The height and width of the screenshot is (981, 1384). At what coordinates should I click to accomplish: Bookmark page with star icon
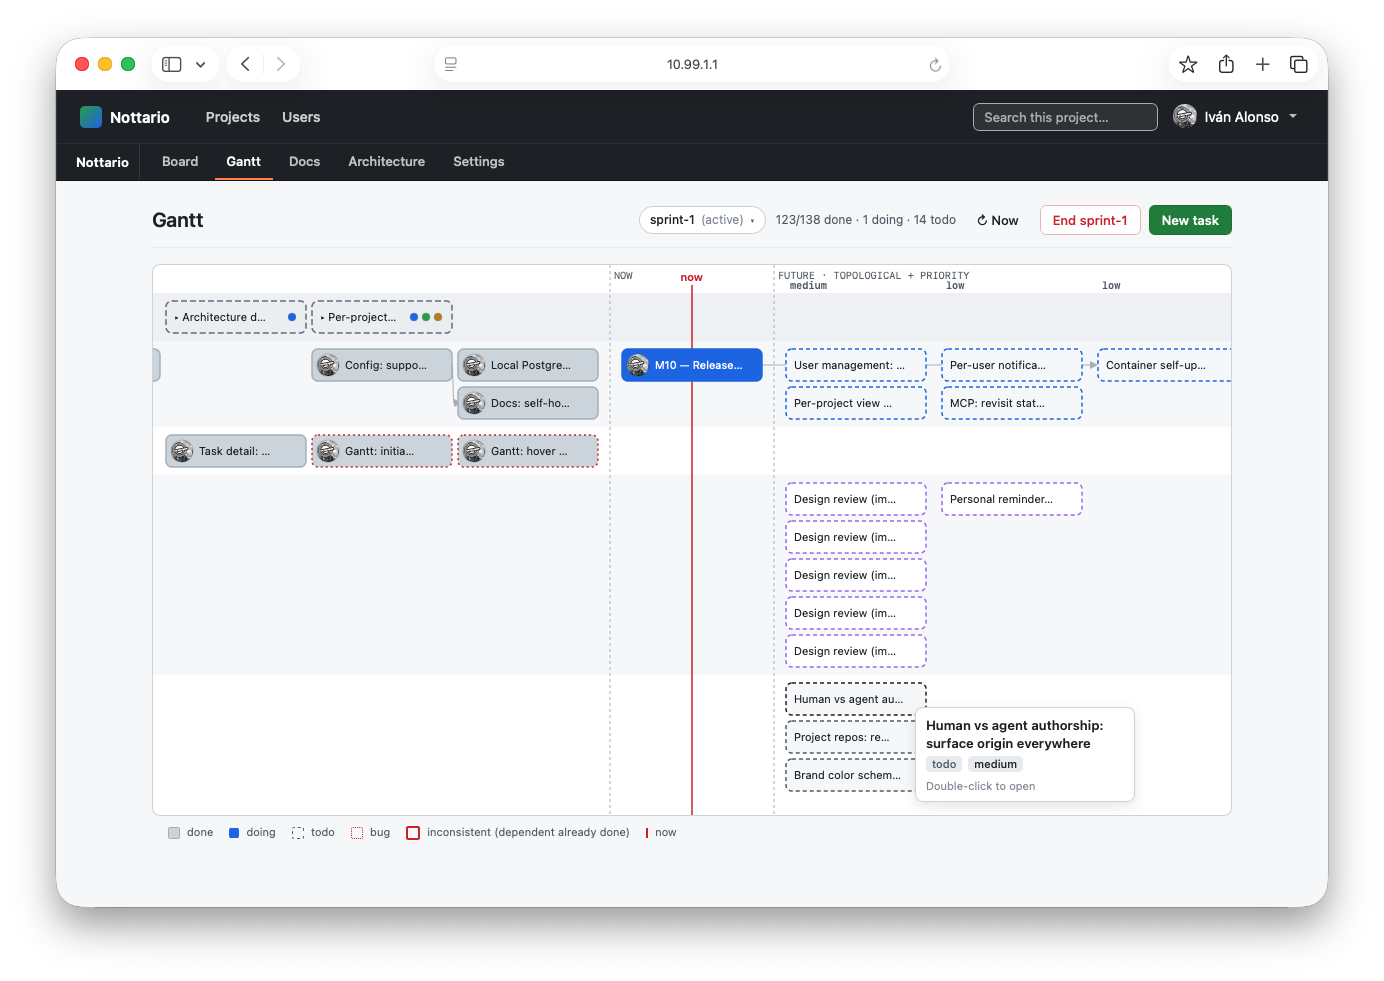coord(1188,64)
